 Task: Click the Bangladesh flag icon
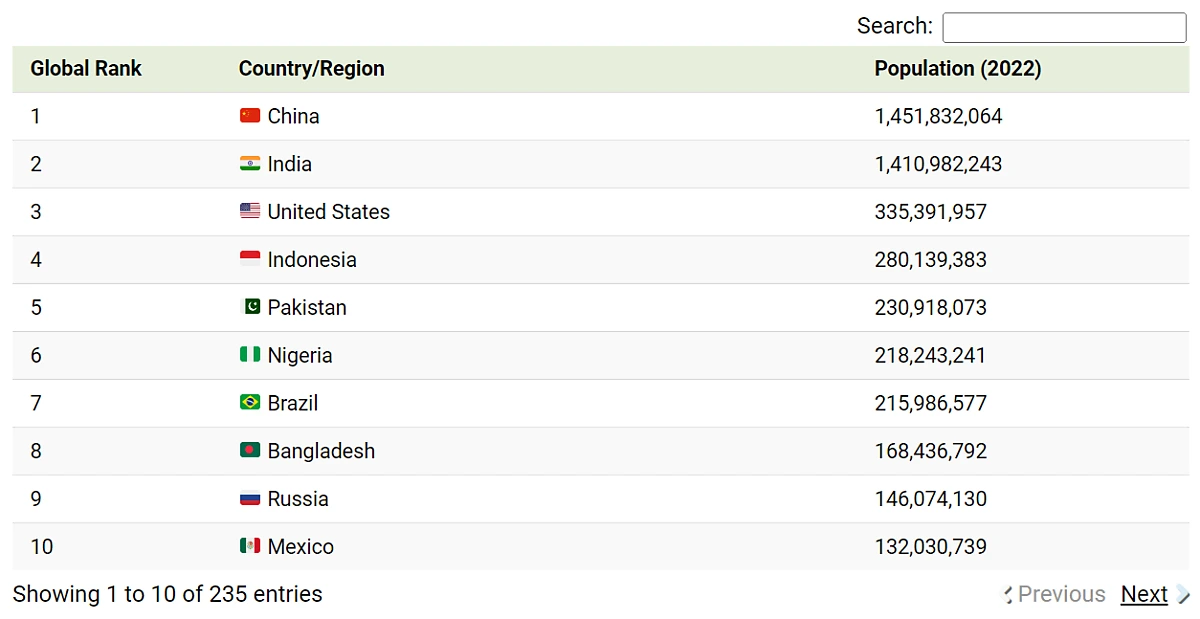250,451
